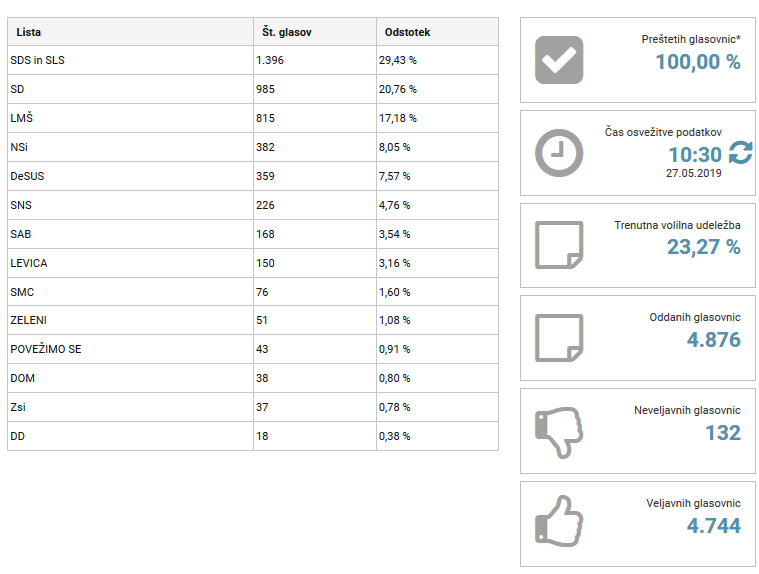Click the paper icon beside Trenutna volilna udeležba
759x574 pixels.
pyautogui.click(x=559, y=245)
